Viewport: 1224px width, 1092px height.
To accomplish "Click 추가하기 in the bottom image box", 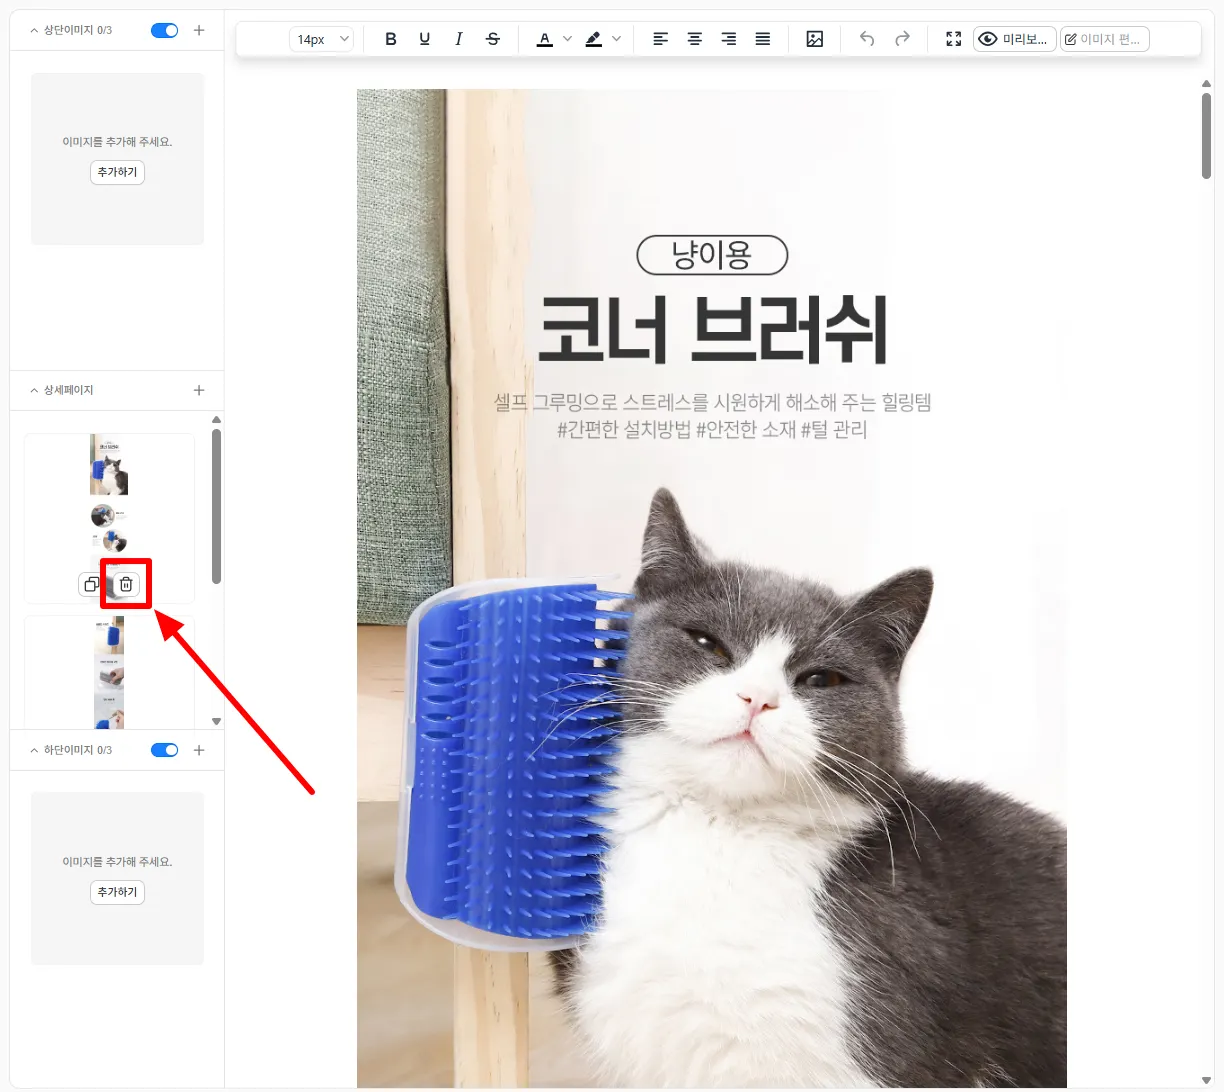I will click(117, 892).
